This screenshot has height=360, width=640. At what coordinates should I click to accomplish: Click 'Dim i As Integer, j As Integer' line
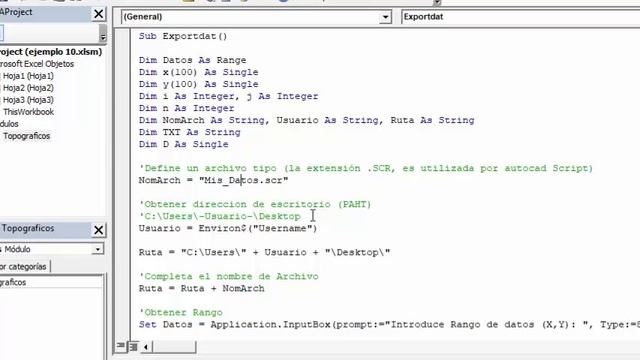pyautogui.click(x=228, y=96)
